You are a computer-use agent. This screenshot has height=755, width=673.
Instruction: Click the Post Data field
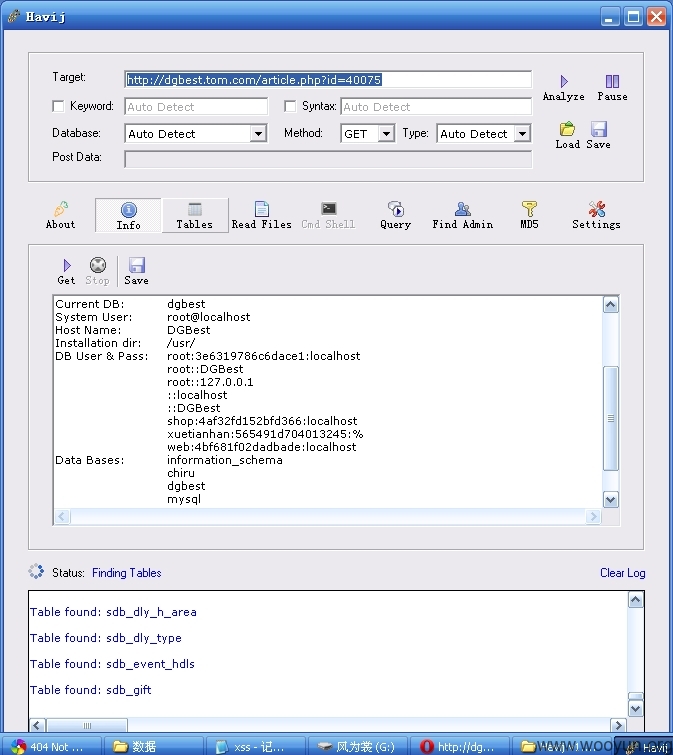(328, 159)
